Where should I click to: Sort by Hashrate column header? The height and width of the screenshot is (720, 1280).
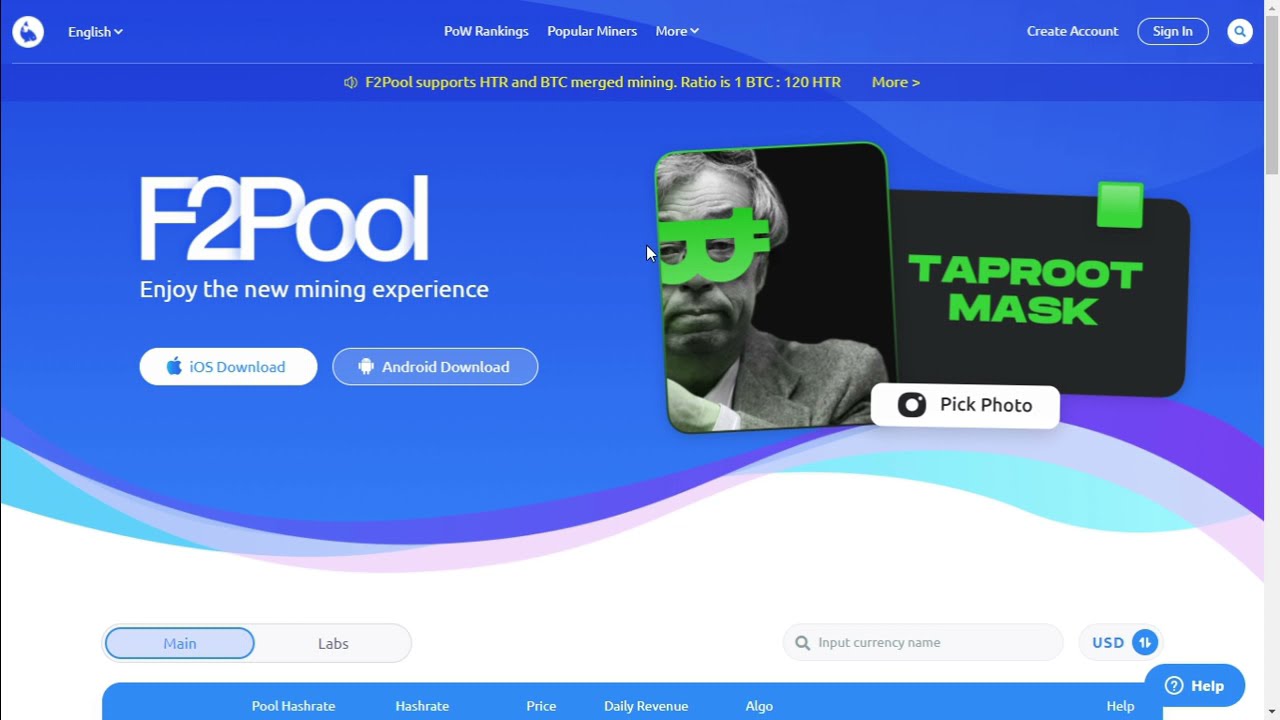click(x=422, y=706)
